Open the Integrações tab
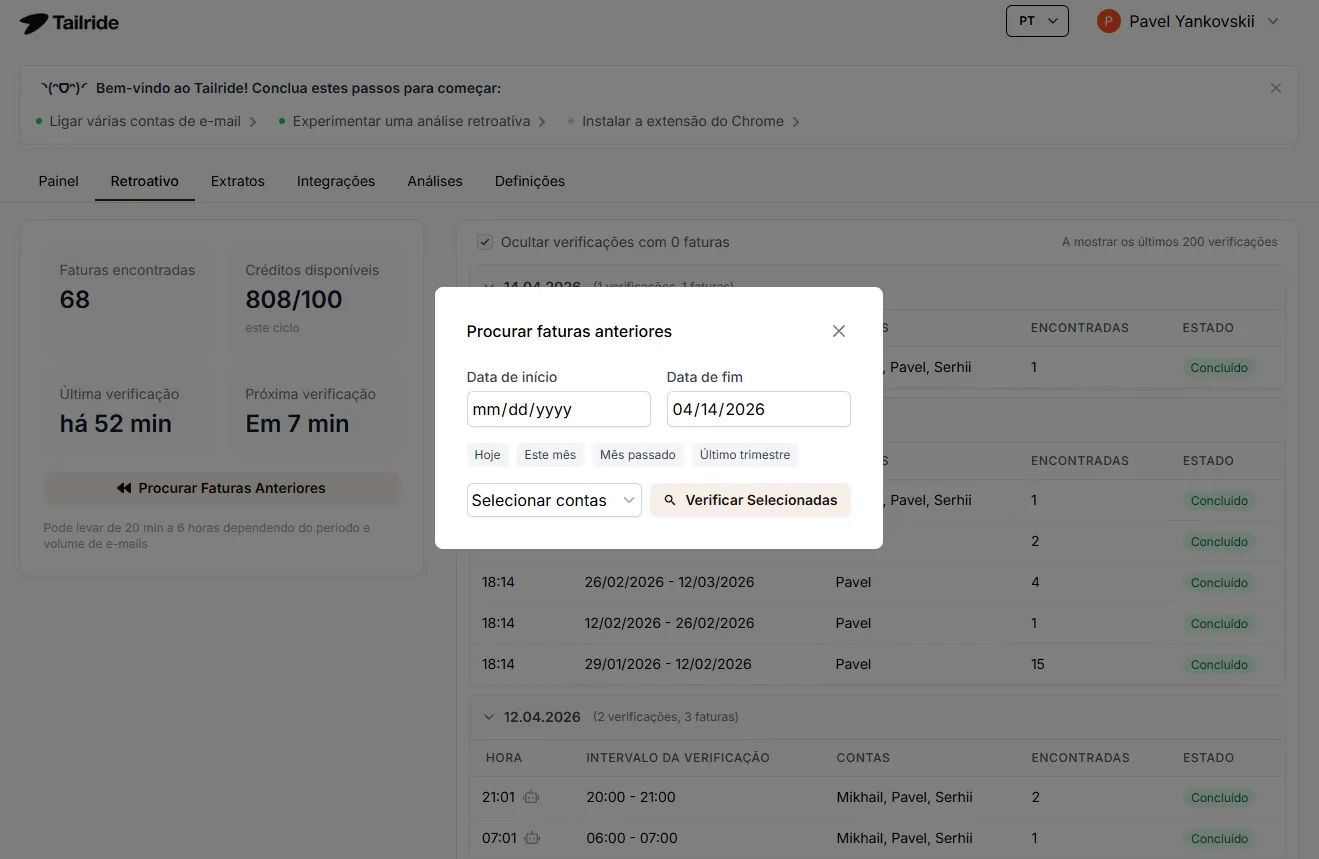Viewport: 1319px width, 859px height. (335, 181)
